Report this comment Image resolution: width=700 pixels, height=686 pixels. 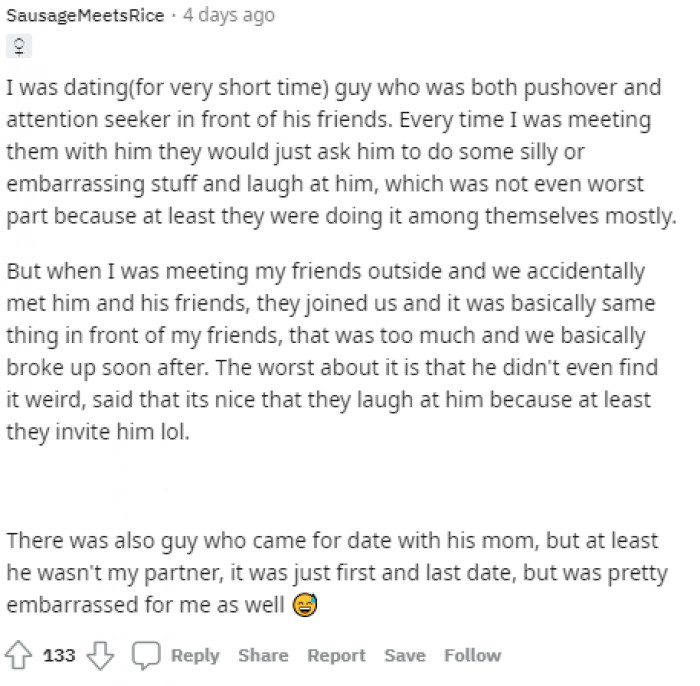(336, 655)
